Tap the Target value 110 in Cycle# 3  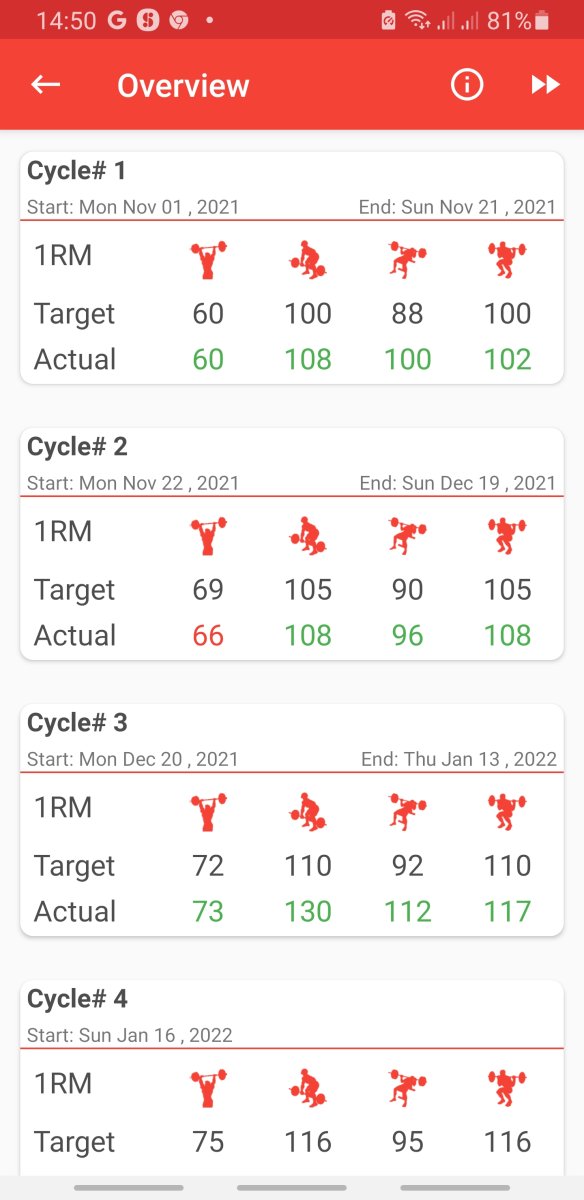307,865
